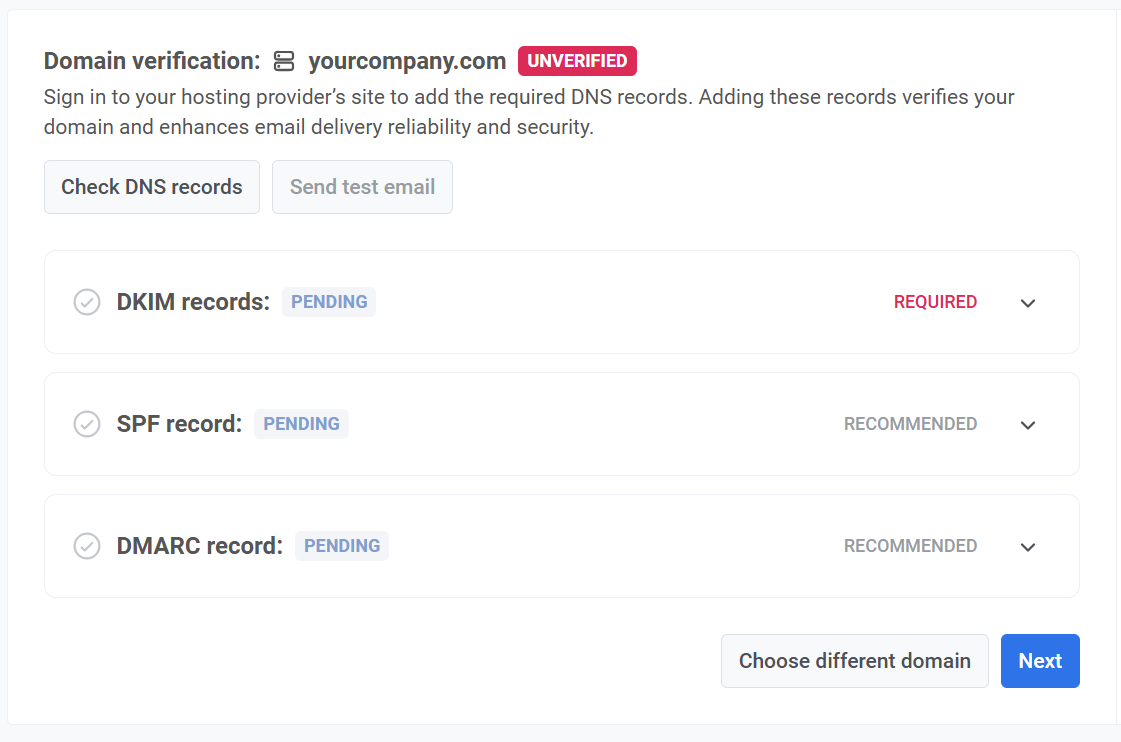Click the PENDING badge next to DKIM records
Screen dimensions: 1121x742
329,302
